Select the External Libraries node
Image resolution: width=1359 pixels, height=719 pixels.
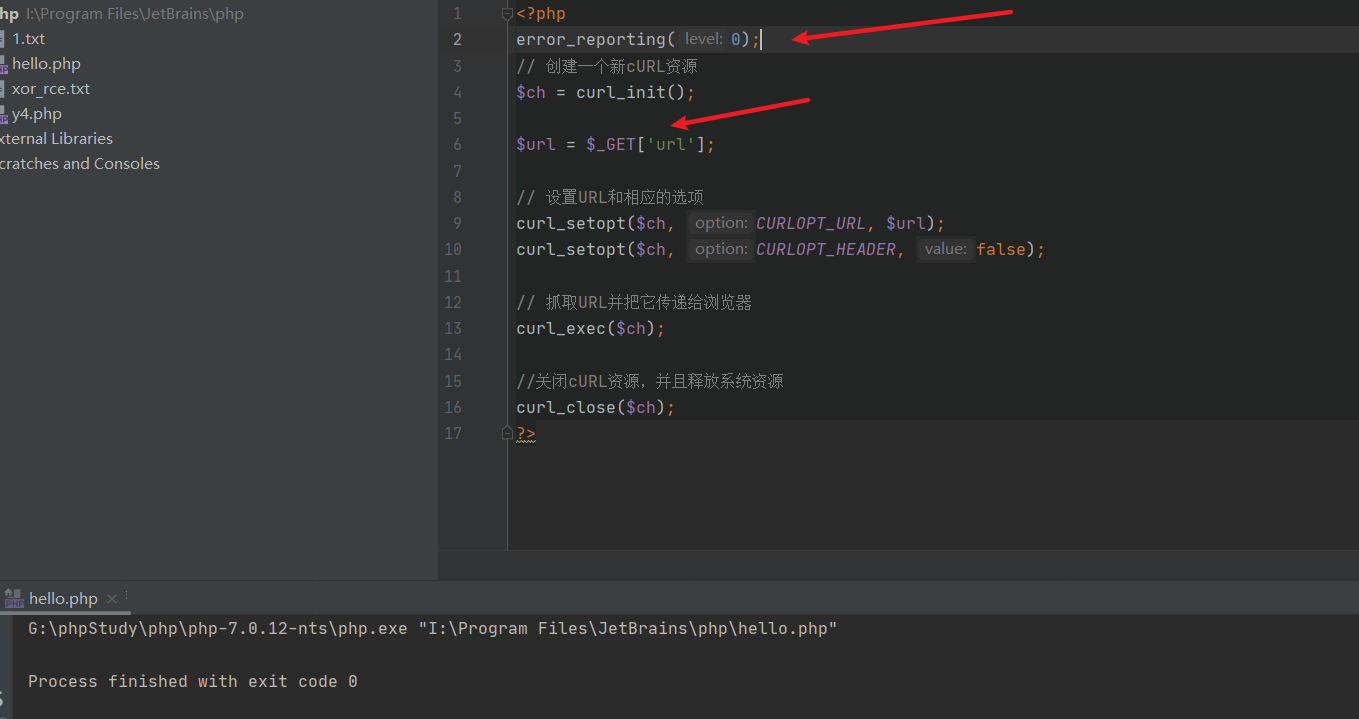pyautogui.click(x=56, y=139)
